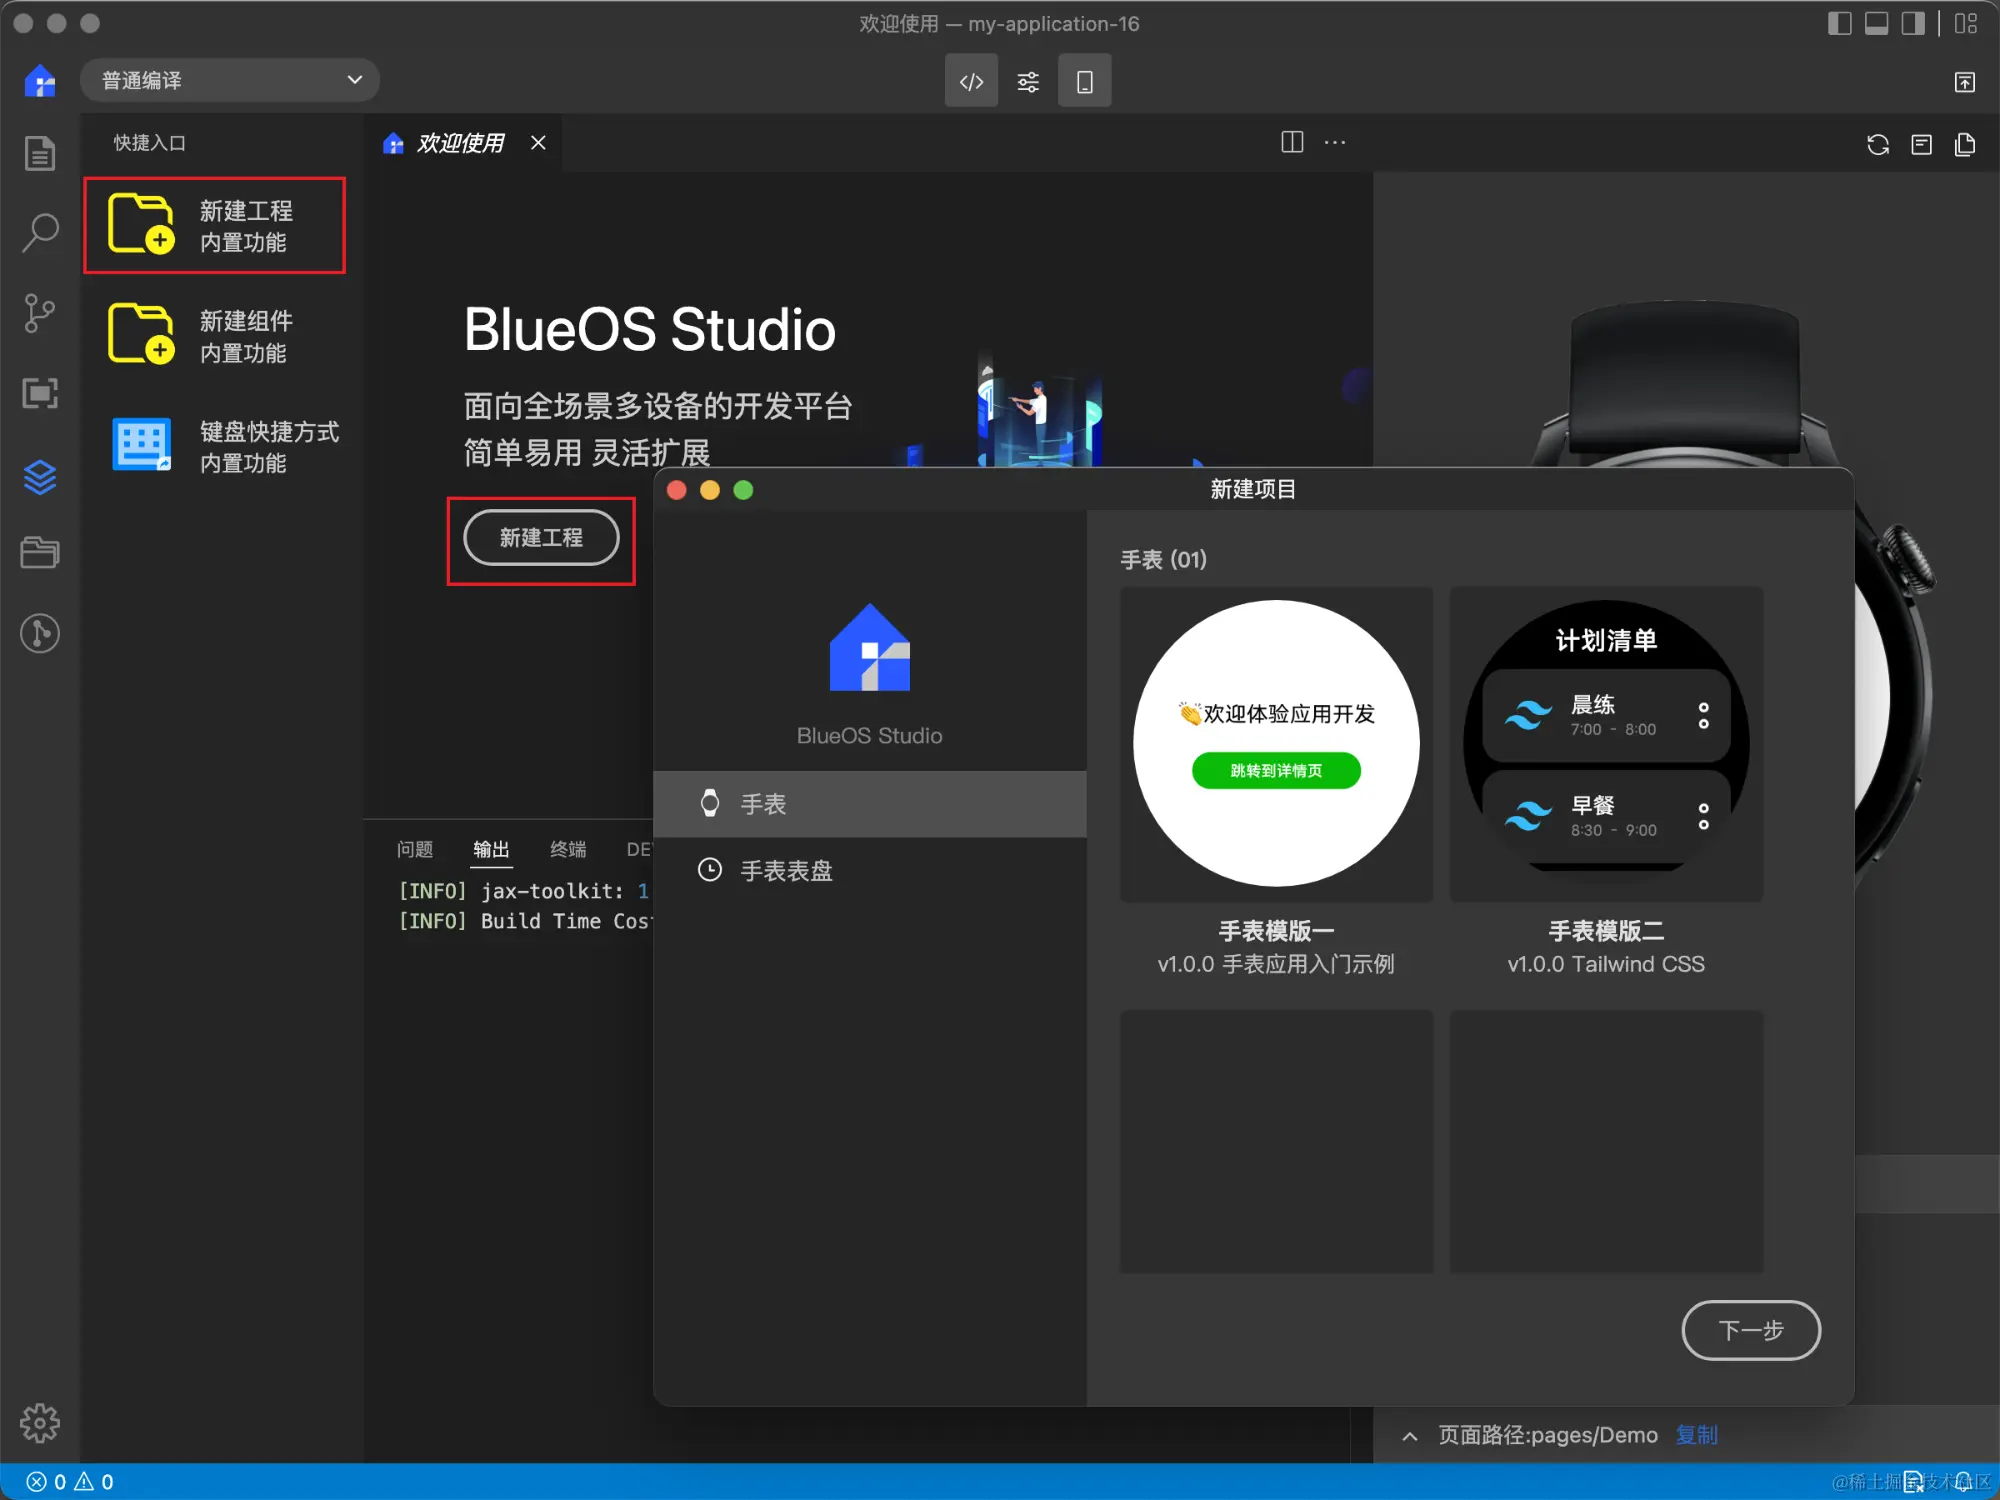The height and width of the screenshot is (1500, 2000).
Task: Click the 下一步 button
Action: click(x=1750, y=1330)
